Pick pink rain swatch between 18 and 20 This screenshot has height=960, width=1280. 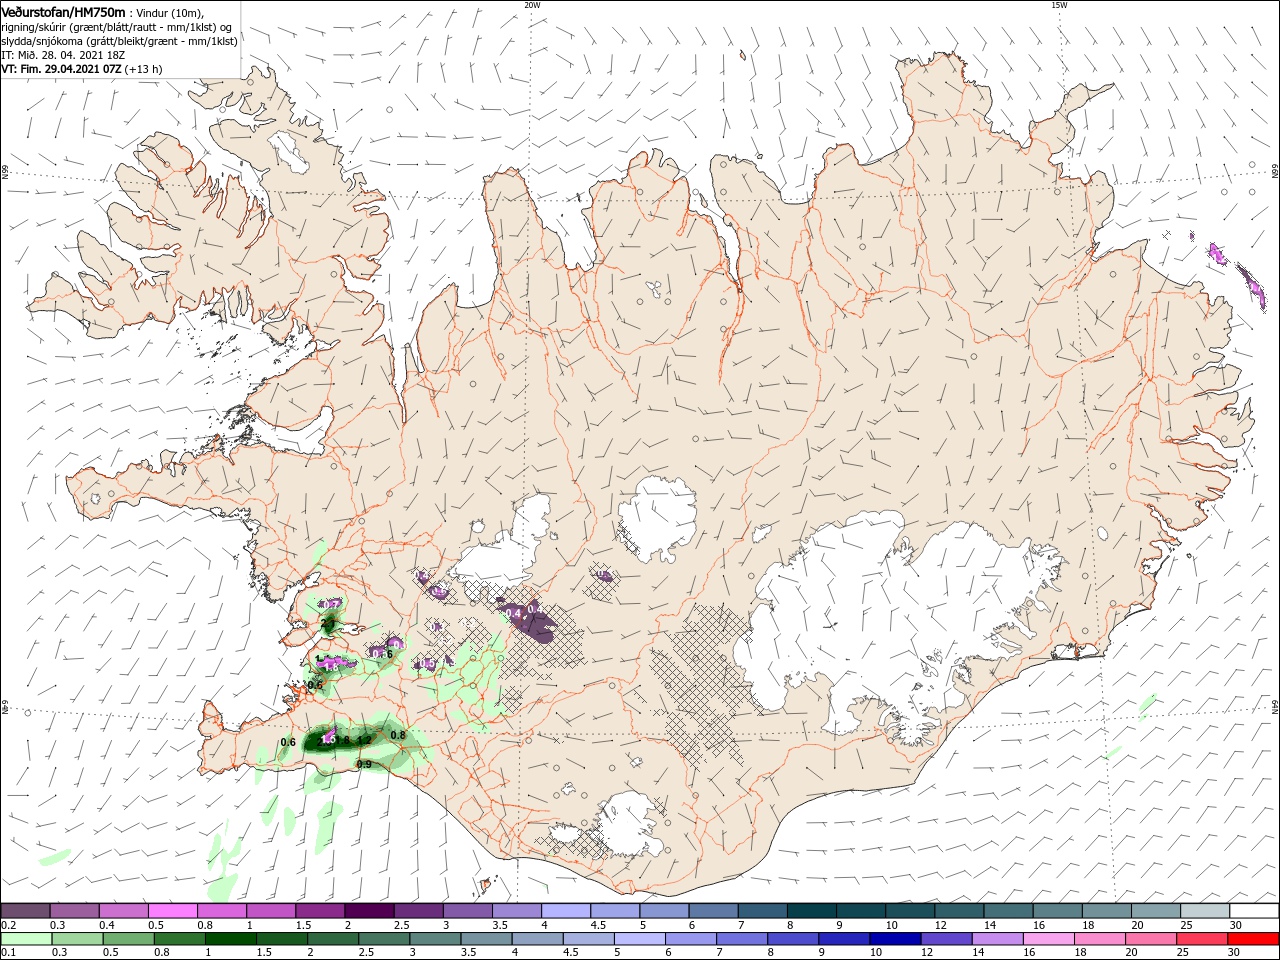(x=1099, y=939)
